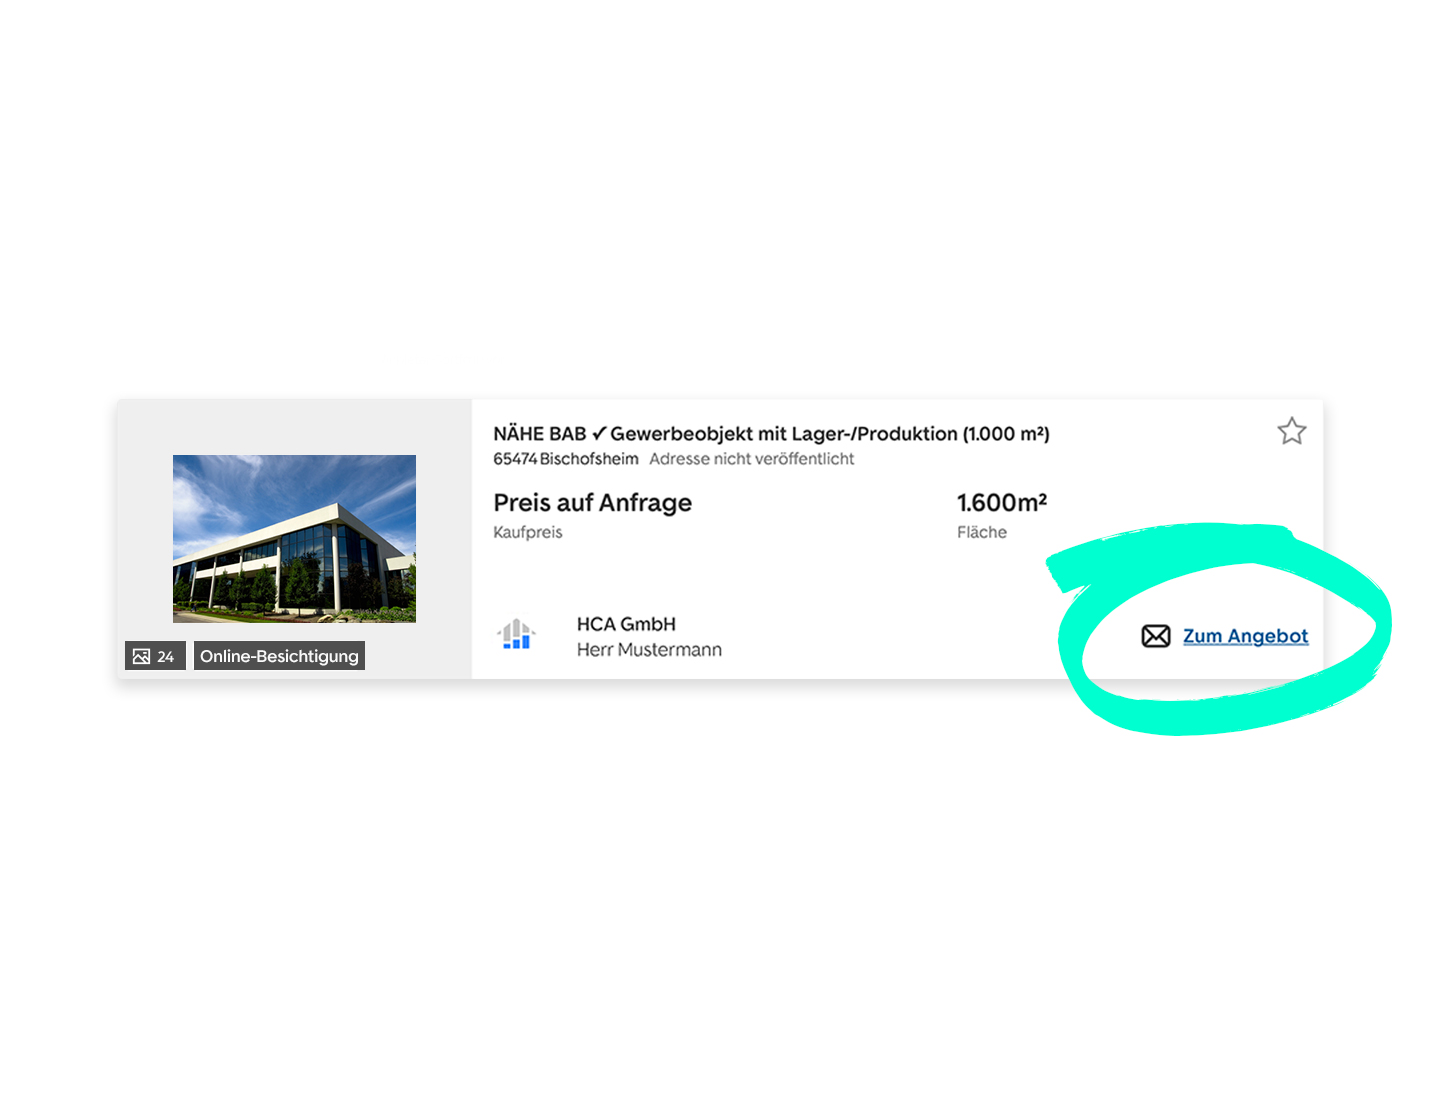Click the HCA GmbH company name
The height and width of the screenshot is (1103, 1437).
point(626,624)
